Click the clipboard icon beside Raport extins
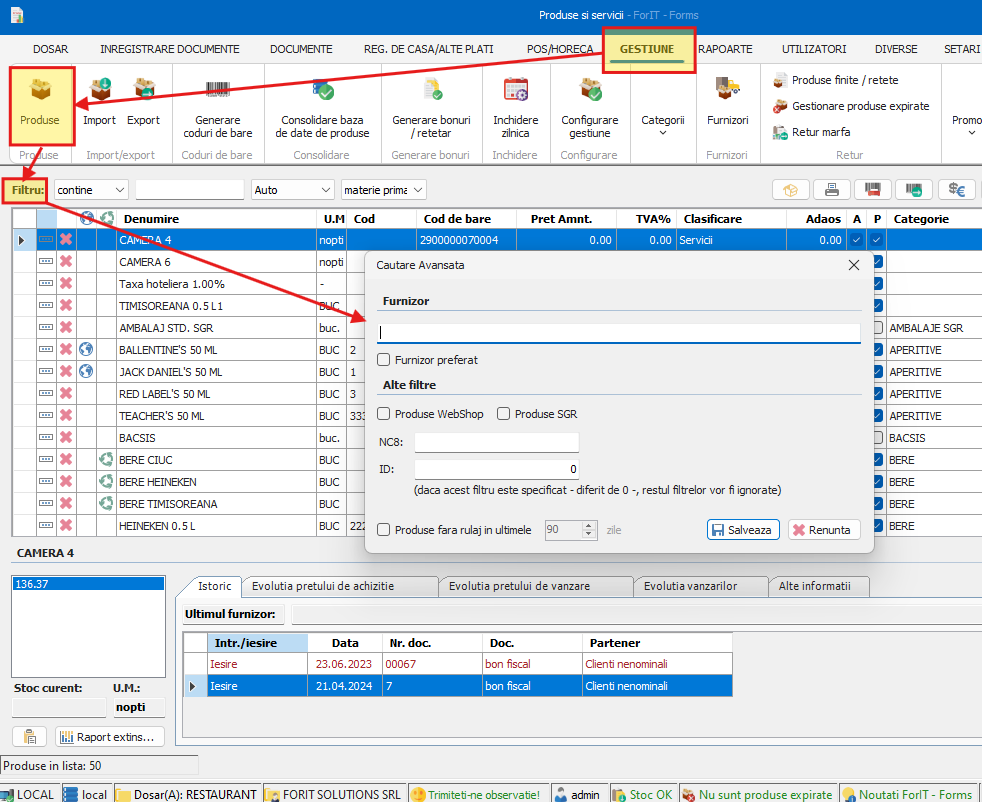This screenshot has height=802, width=982. (x=29, y=737)
